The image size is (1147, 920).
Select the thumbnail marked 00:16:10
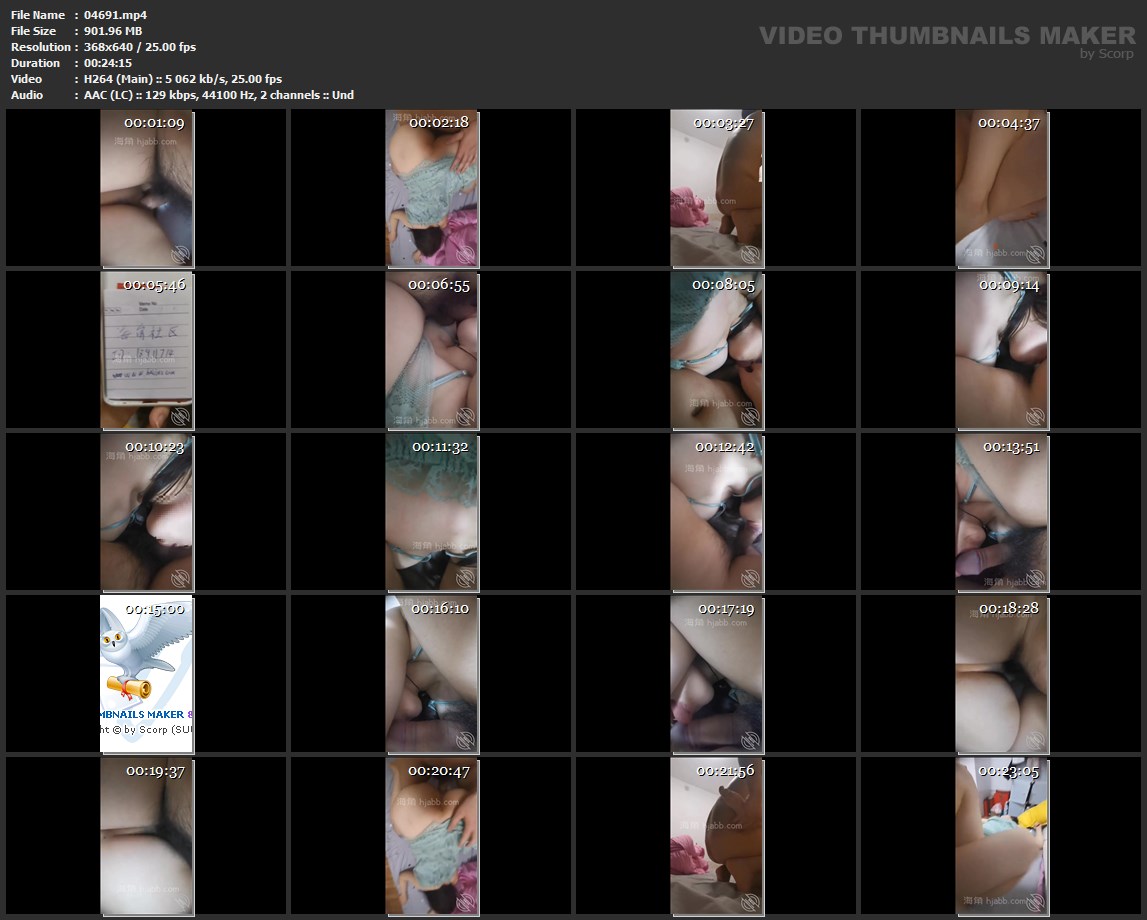click(x=432, y=673)
